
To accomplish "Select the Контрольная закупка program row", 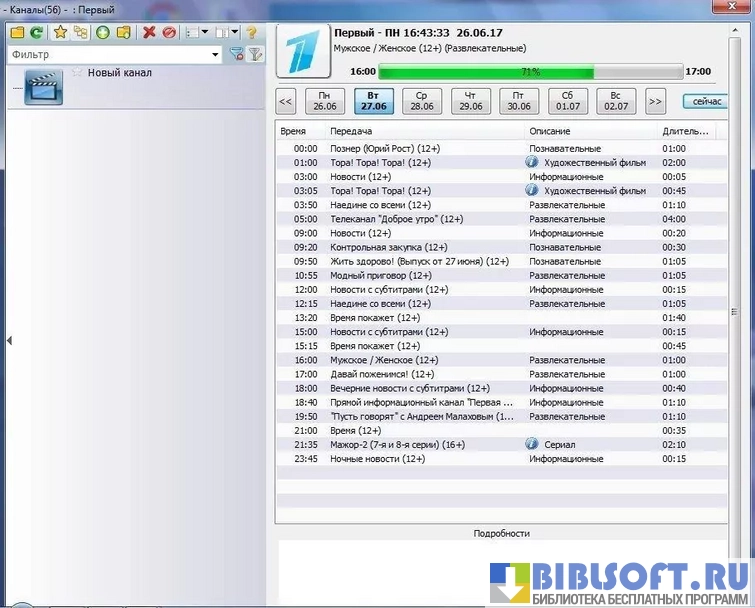I will coord(388,247).
